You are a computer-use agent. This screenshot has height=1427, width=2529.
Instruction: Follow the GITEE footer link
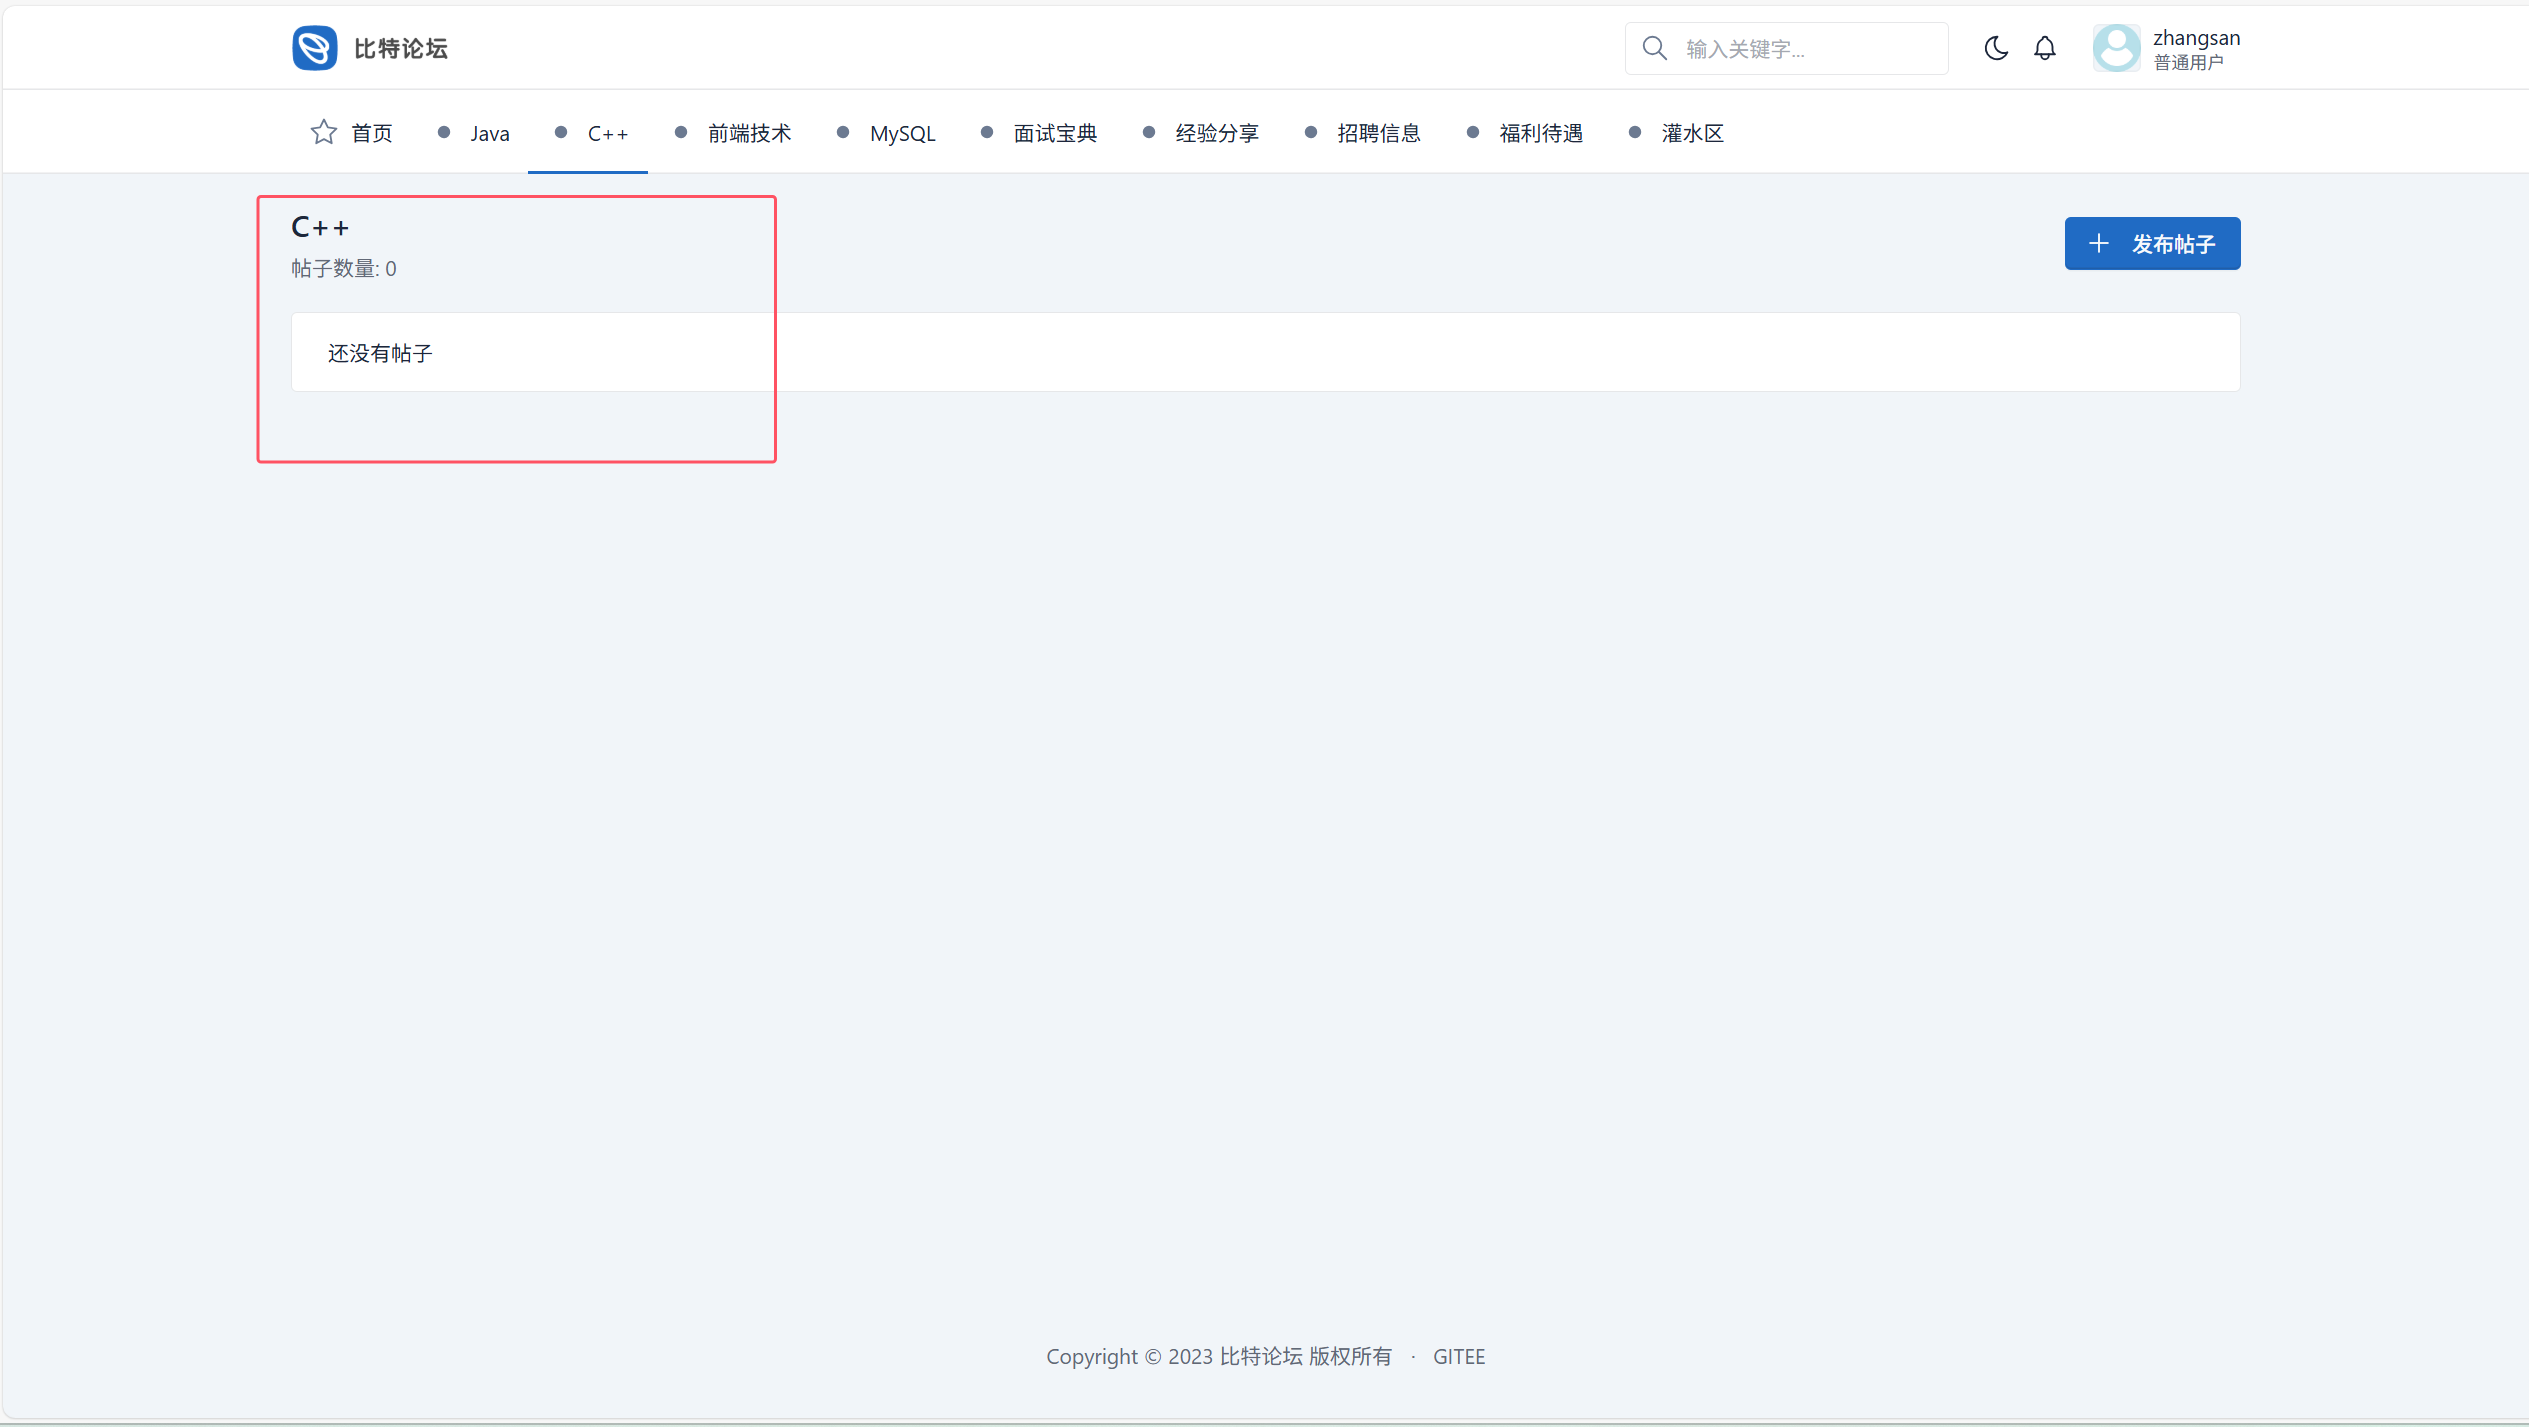1458,1356
